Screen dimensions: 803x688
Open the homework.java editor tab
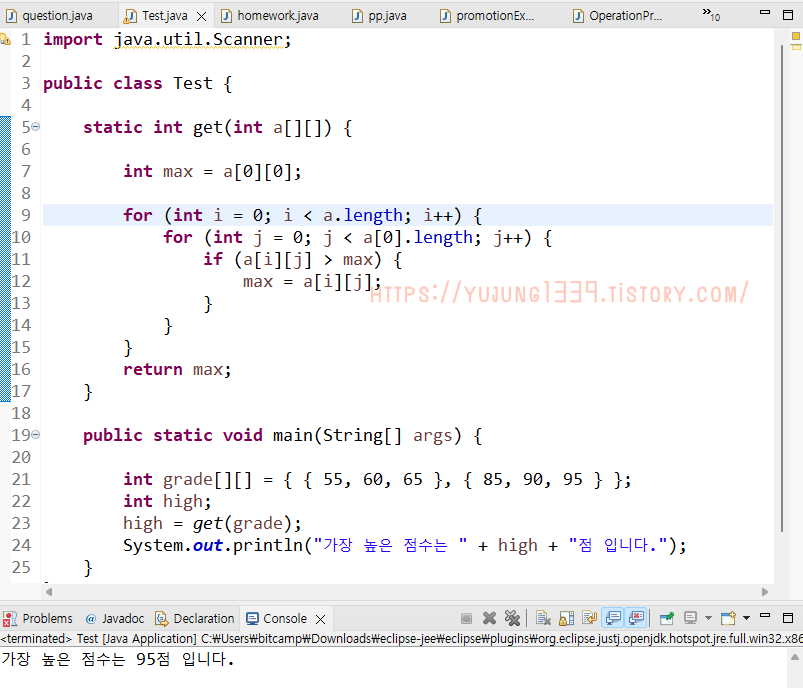tap(270, 16)
